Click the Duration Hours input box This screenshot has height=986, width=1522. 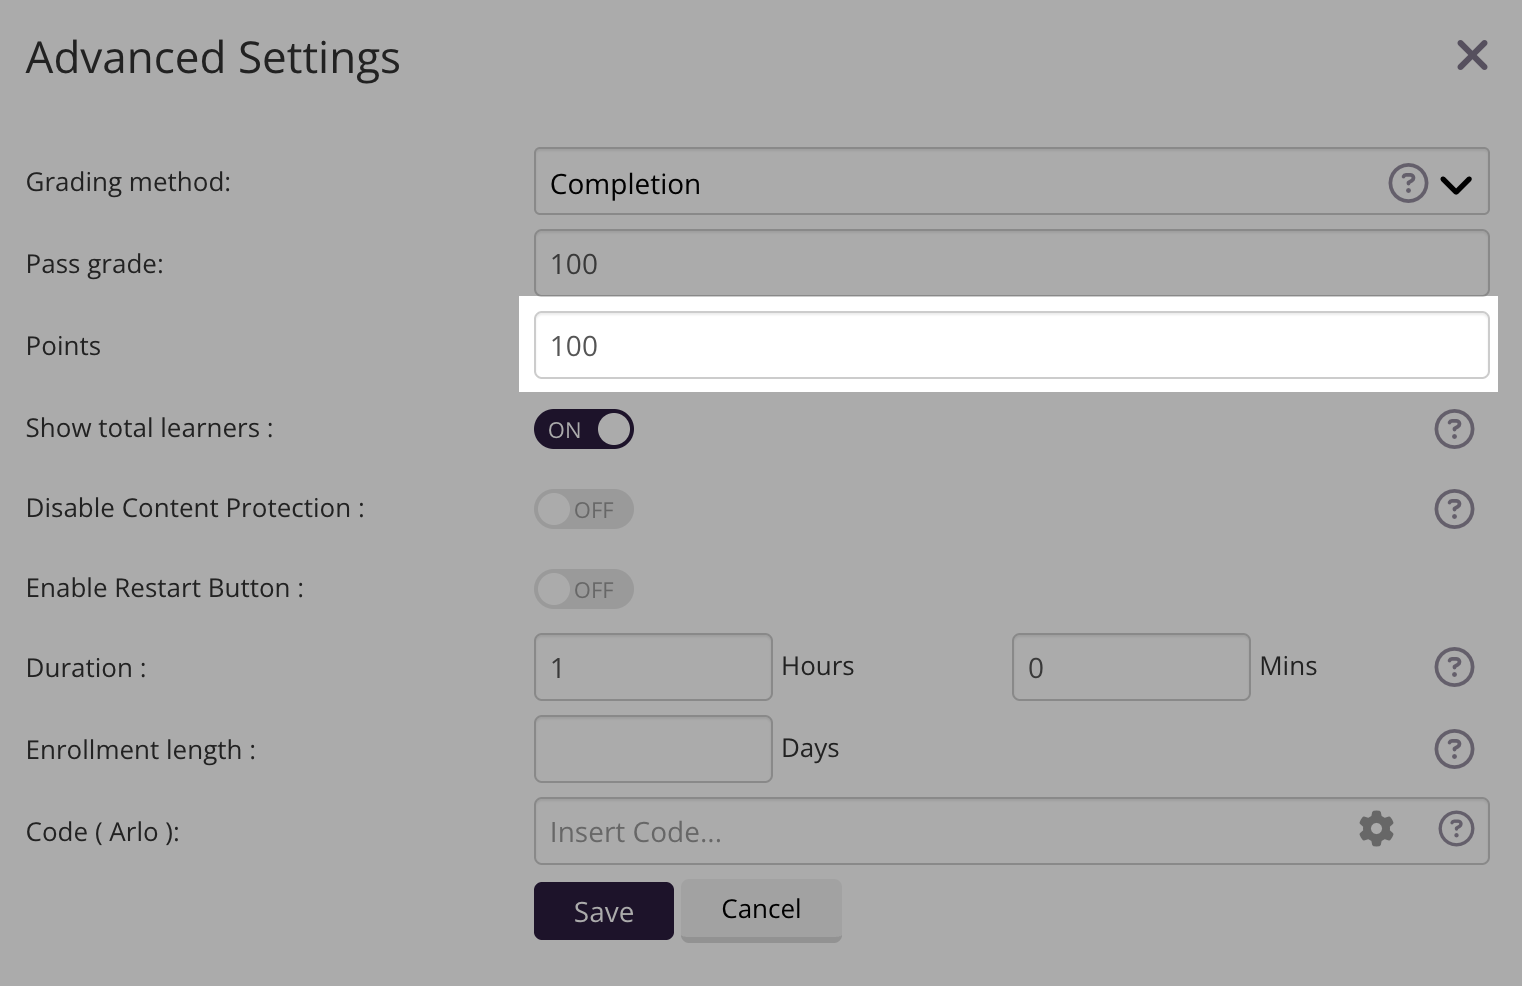coord(652,667)
